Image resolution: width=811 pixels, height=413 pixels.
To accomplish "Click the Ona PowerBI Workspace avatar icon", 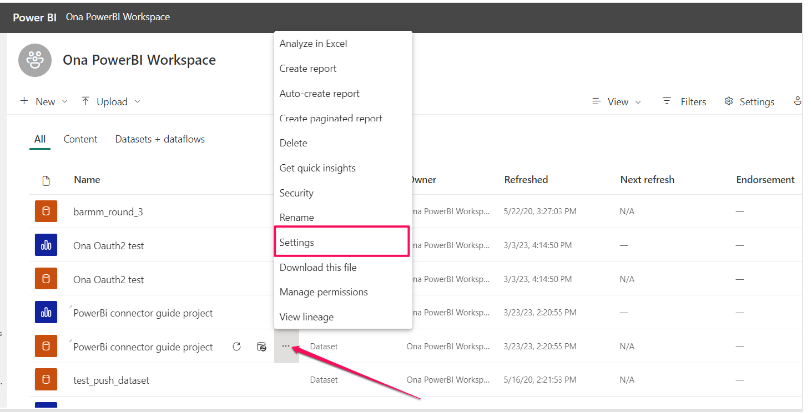I will coord(35,60).
